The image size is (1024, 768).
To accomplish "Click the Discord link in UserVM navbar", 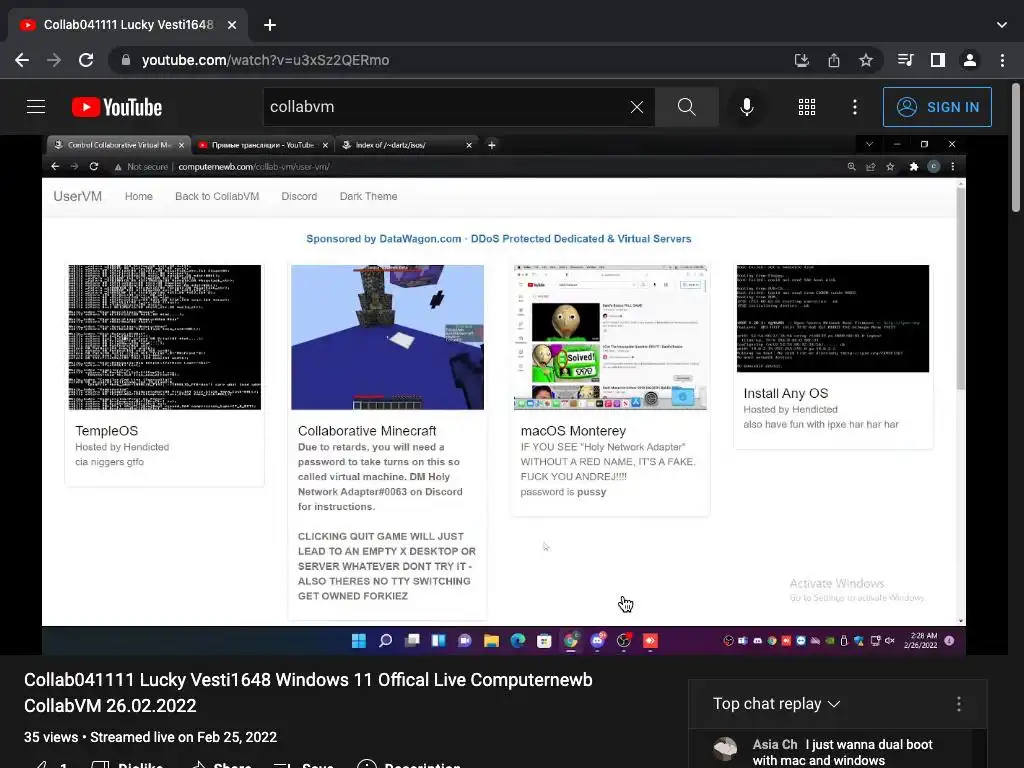I will [x=299, y=197].
